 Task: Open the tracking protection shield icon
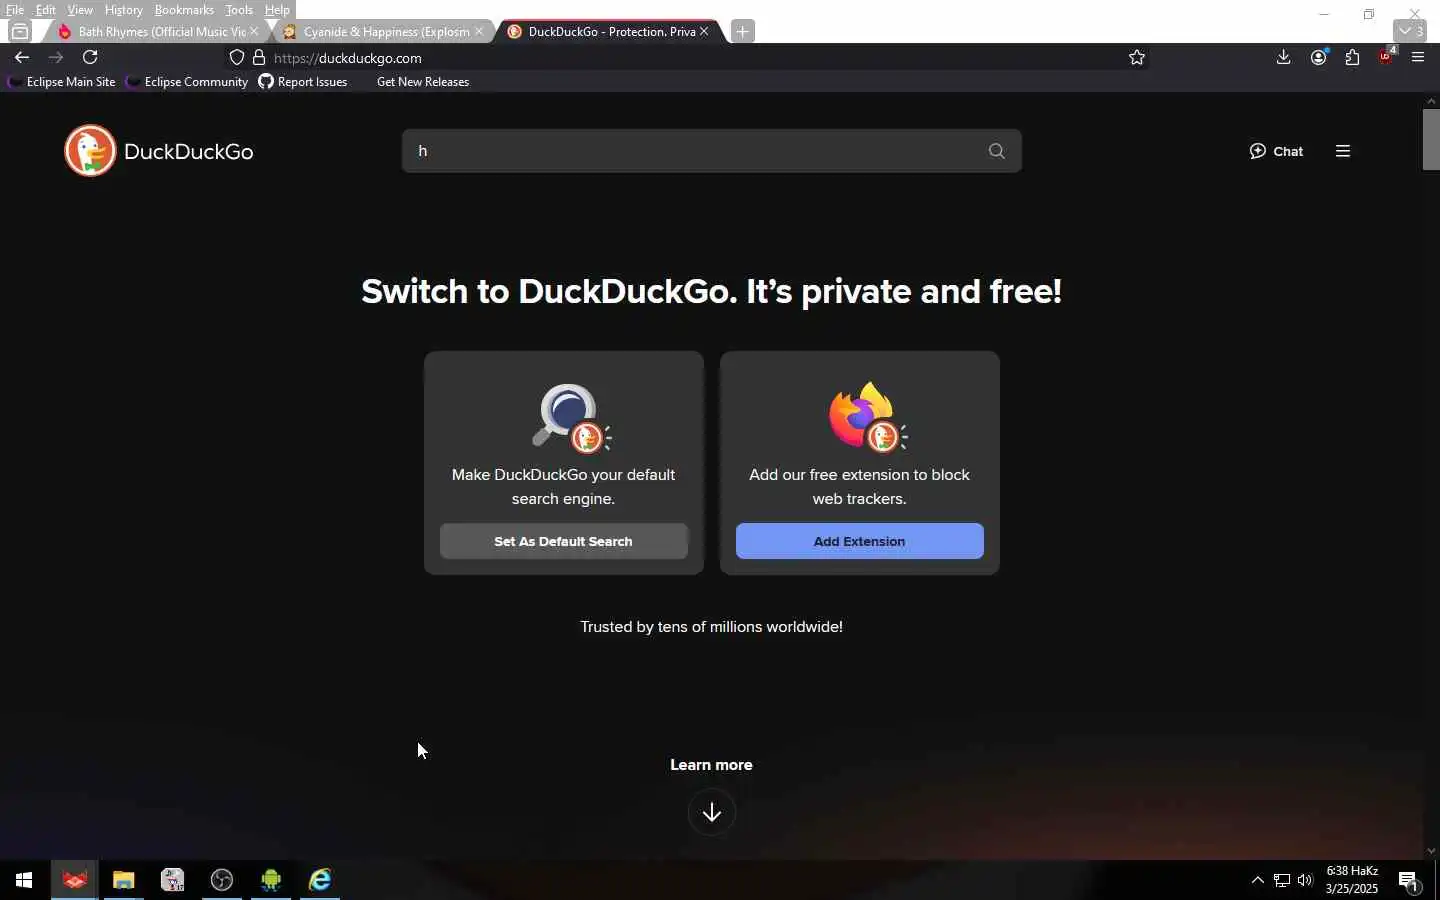click(x=237, y=58)
